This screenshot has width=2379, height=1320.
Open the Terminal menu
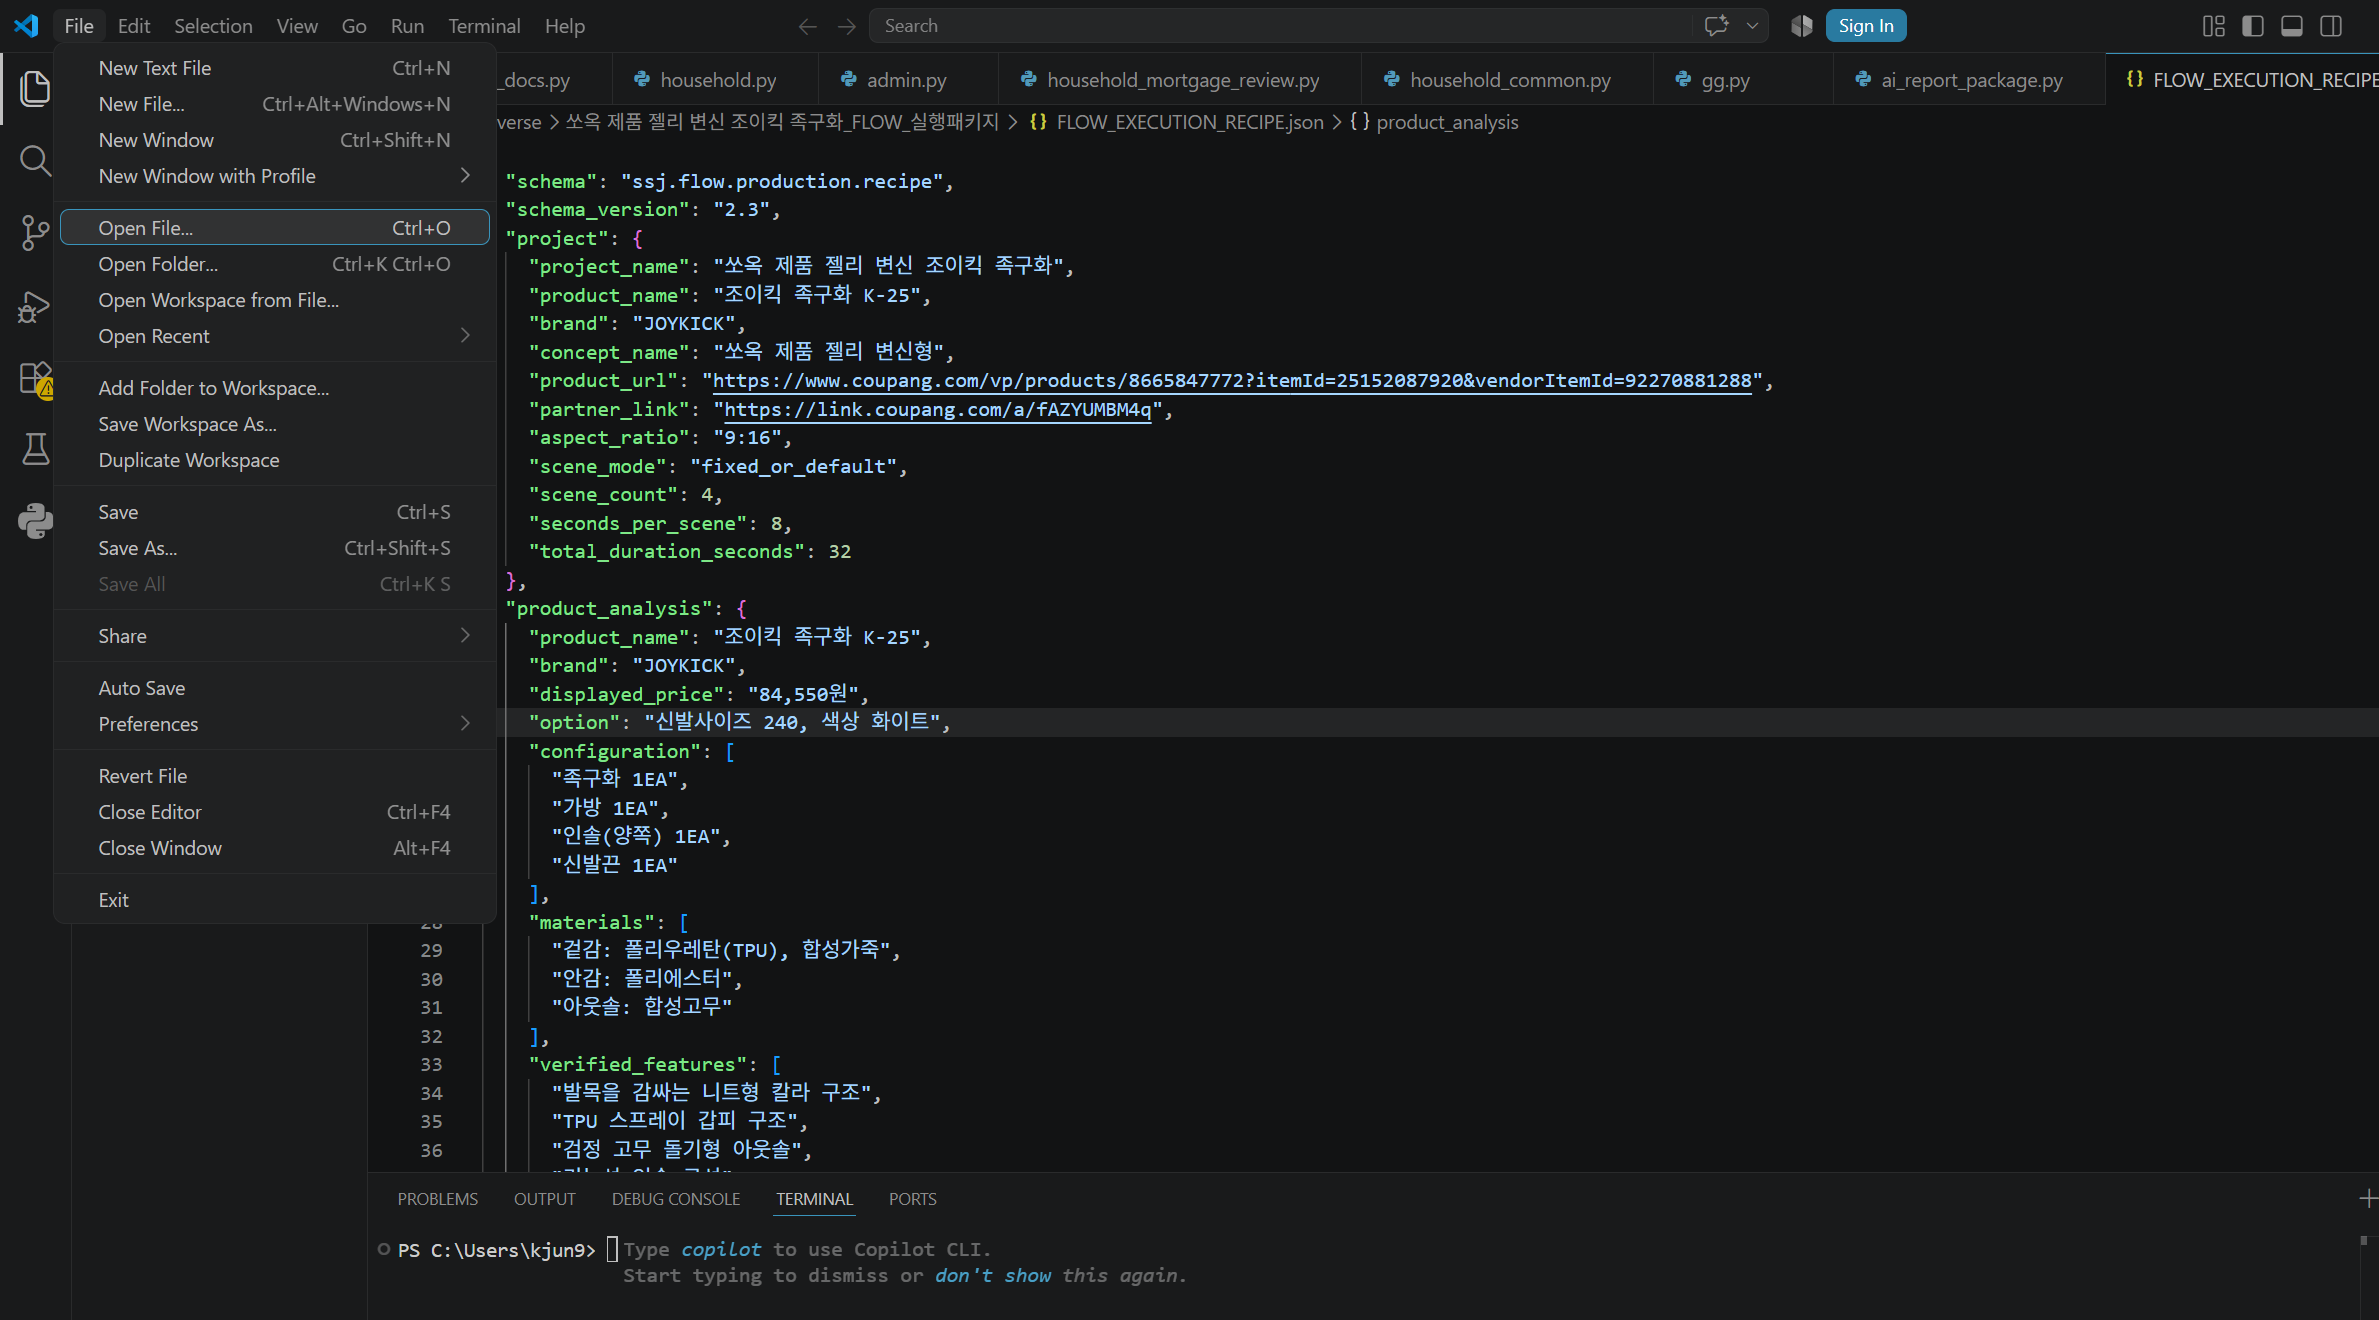[484, 26]
